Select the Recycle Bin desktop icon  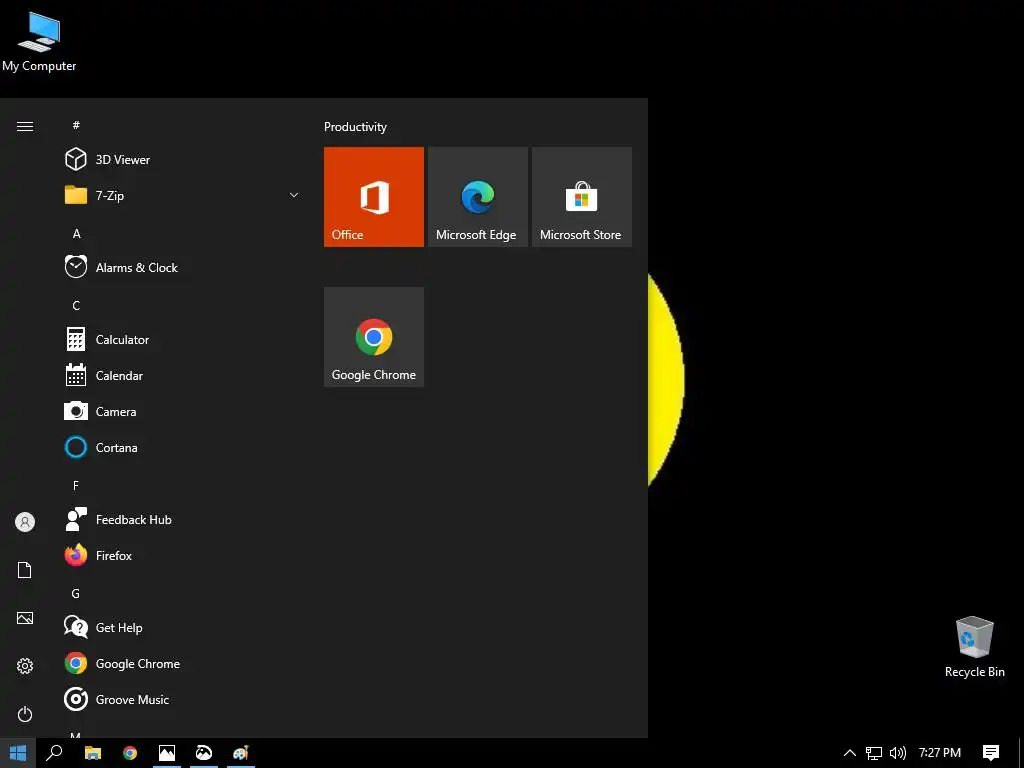pyautogui.click(x=974, y=647)
